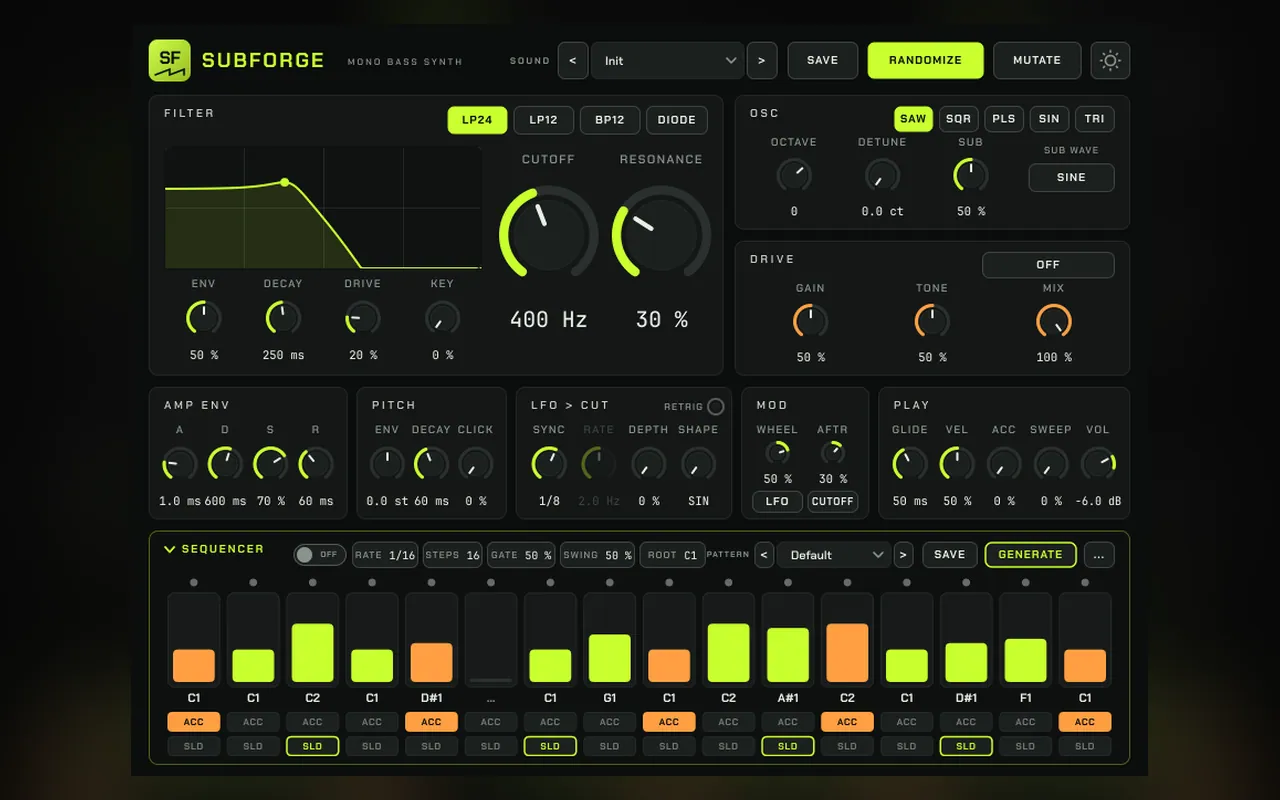The height and width of the screenshot is (800, 1280).
Task: Select the TRI oscillator waveform
Action: (x=1095, y=119)
